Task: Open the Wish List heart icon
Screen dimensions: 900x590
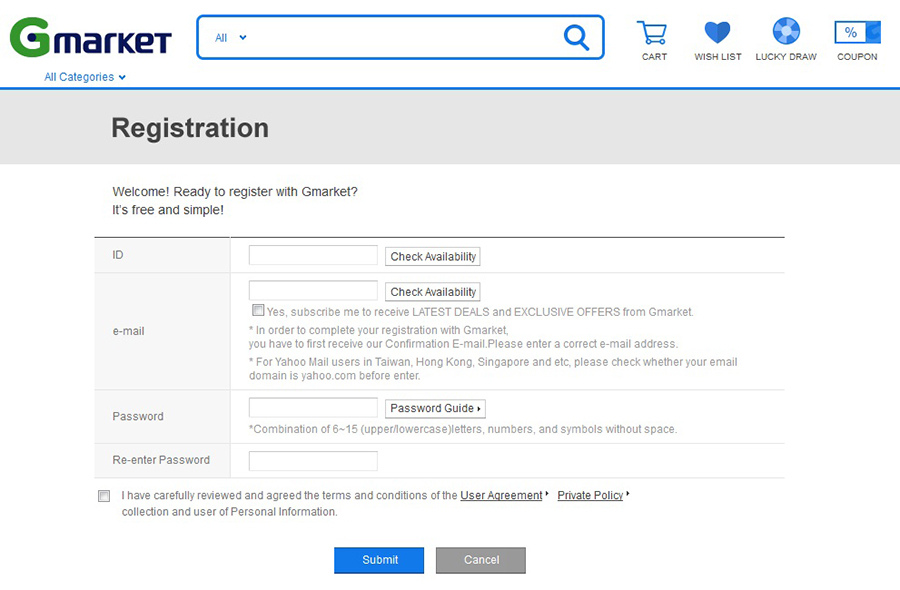Action: (717, 32)
